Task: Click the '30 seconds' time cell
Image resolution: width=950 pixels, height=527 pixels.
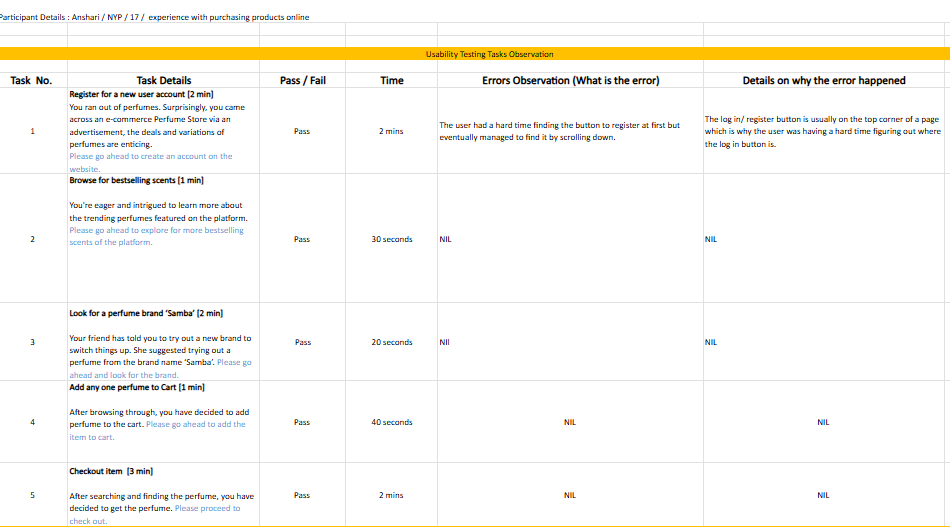Action: pos(391,240)
